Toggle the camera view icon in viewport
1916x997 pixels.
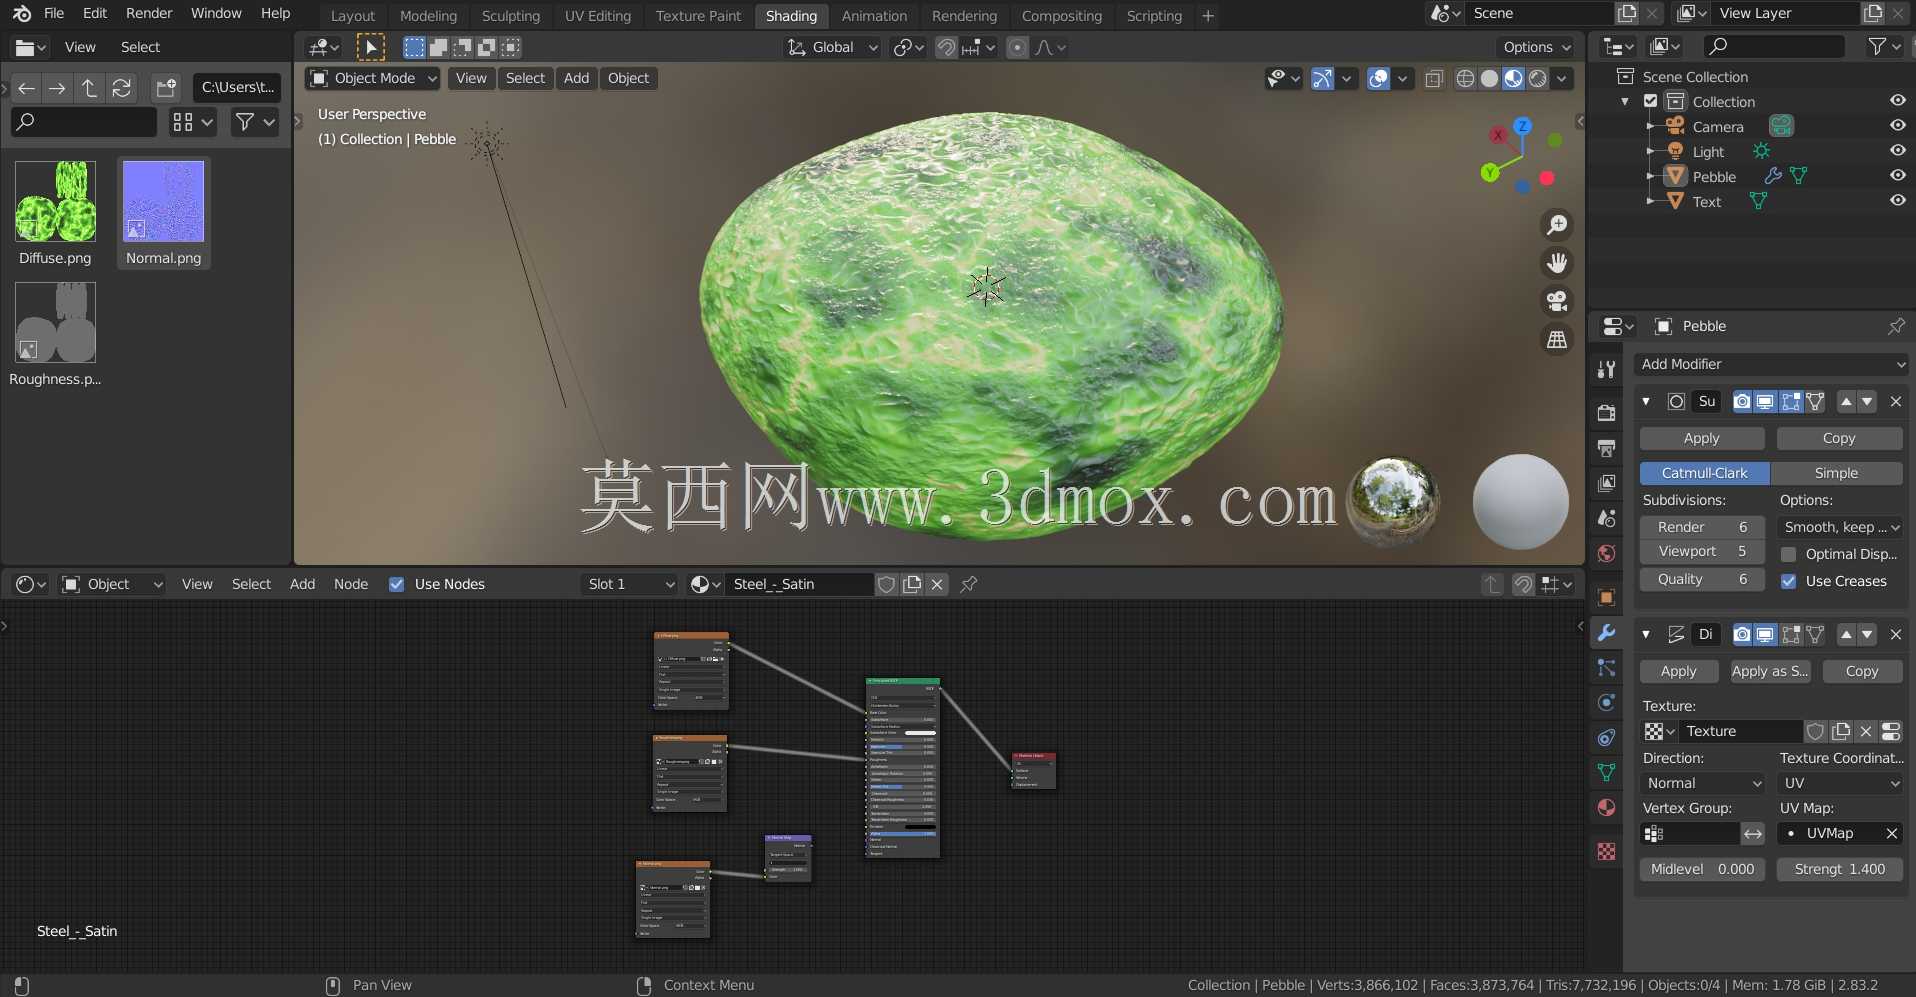pyautogui.click(x=1557, y=301)
